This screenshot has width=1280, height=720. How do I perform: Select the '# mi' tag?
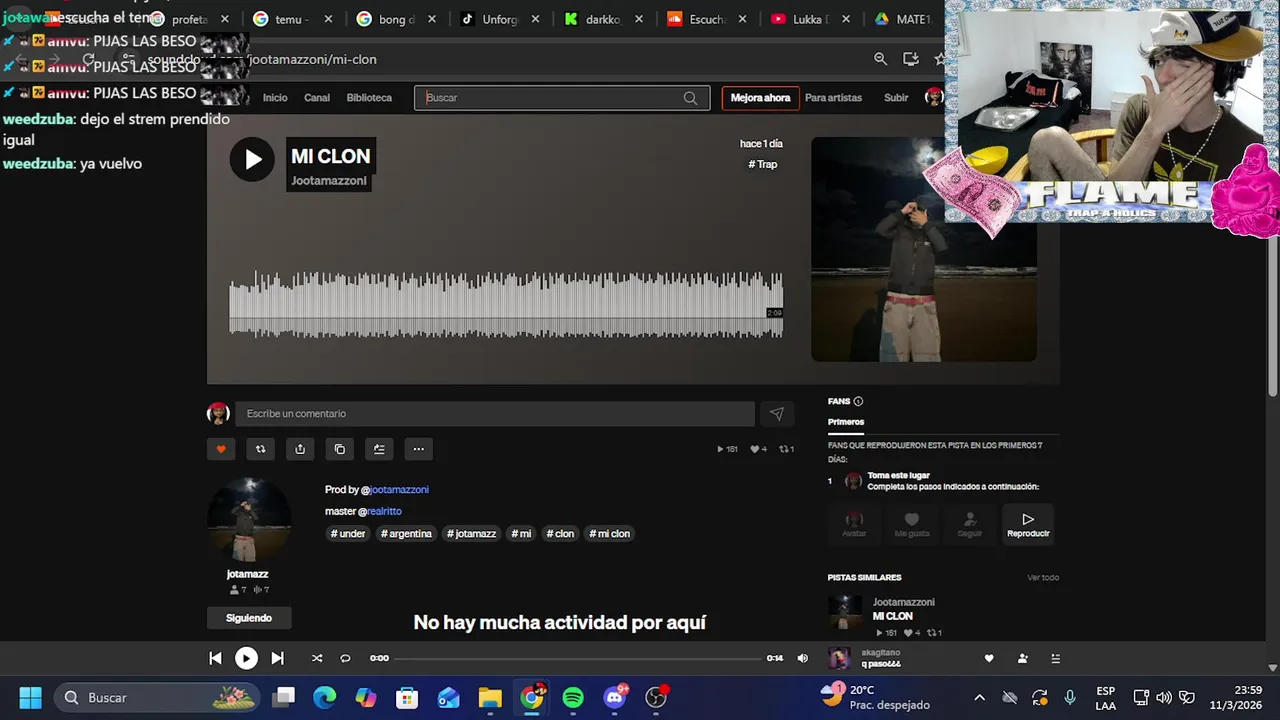[x=521, y=534]
